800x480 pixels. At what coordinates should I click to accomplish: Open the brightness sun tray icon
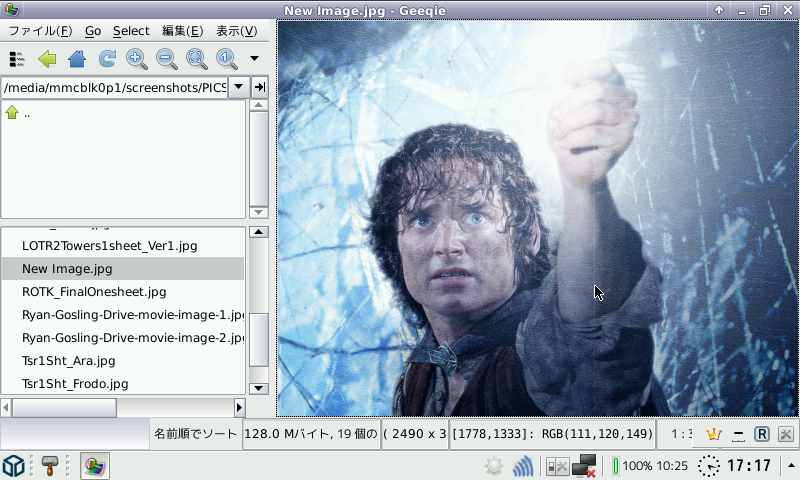[494, 466]
